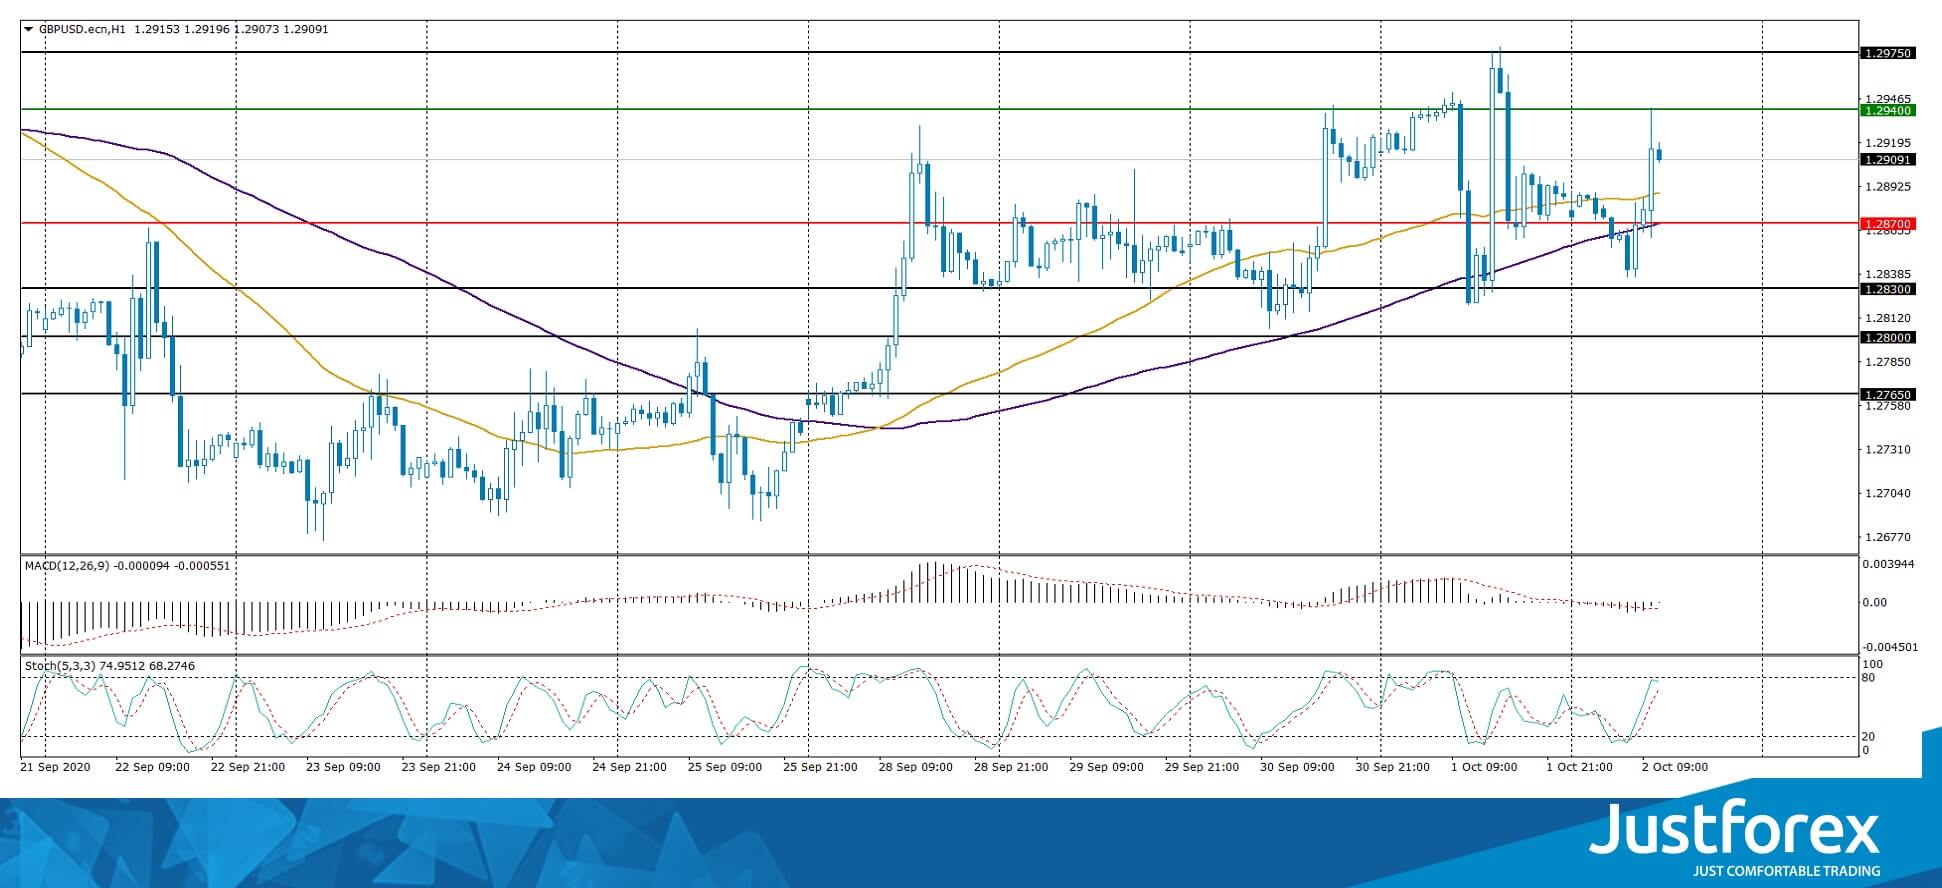Click the 1 Oct 09:00 time label
This screenshot has height=888, width=1942.
click(x=1484, y=767)
